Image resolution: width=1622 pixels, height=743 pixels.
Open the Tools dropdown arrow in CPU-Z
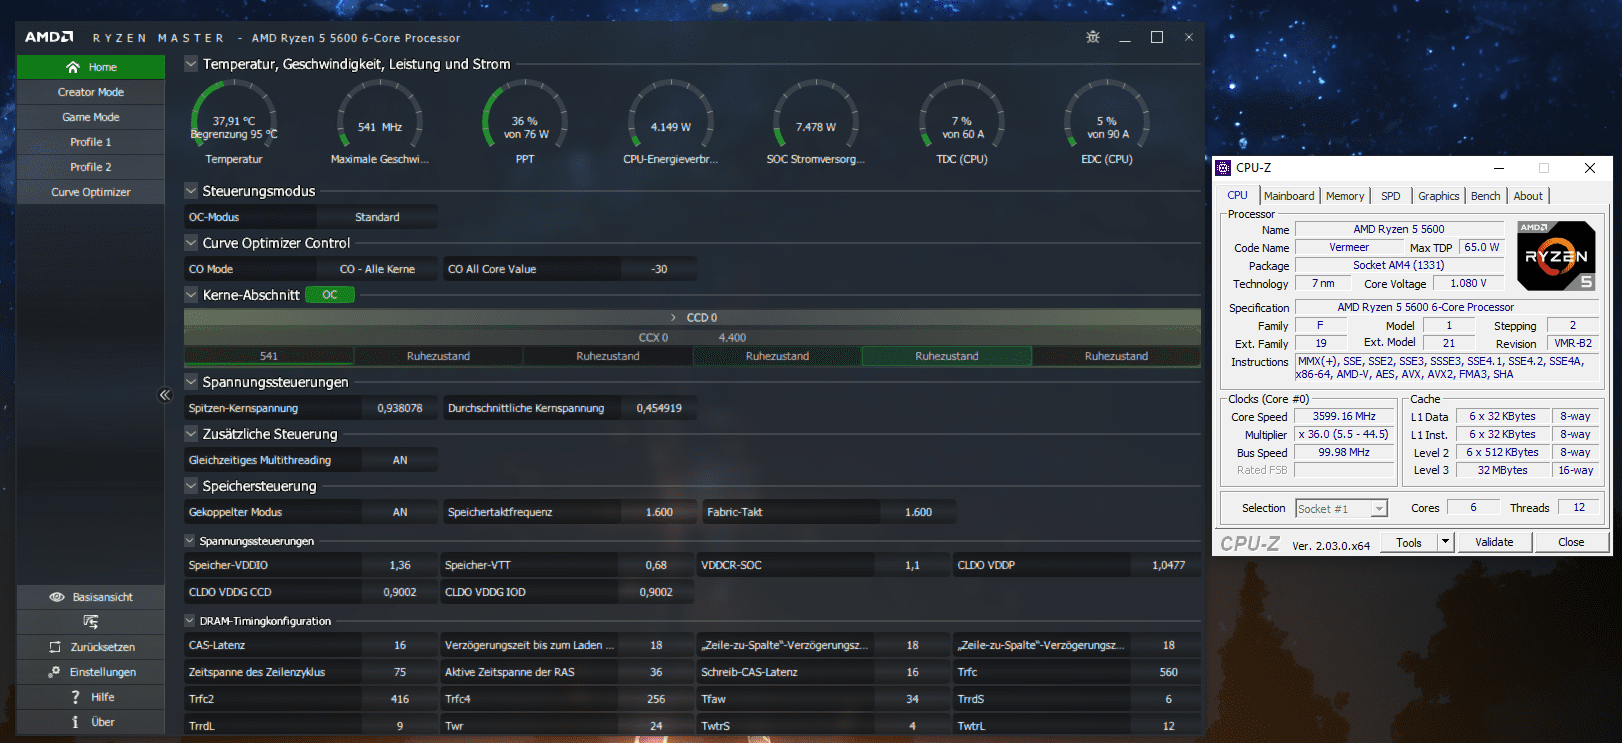tap(1445, 542)
